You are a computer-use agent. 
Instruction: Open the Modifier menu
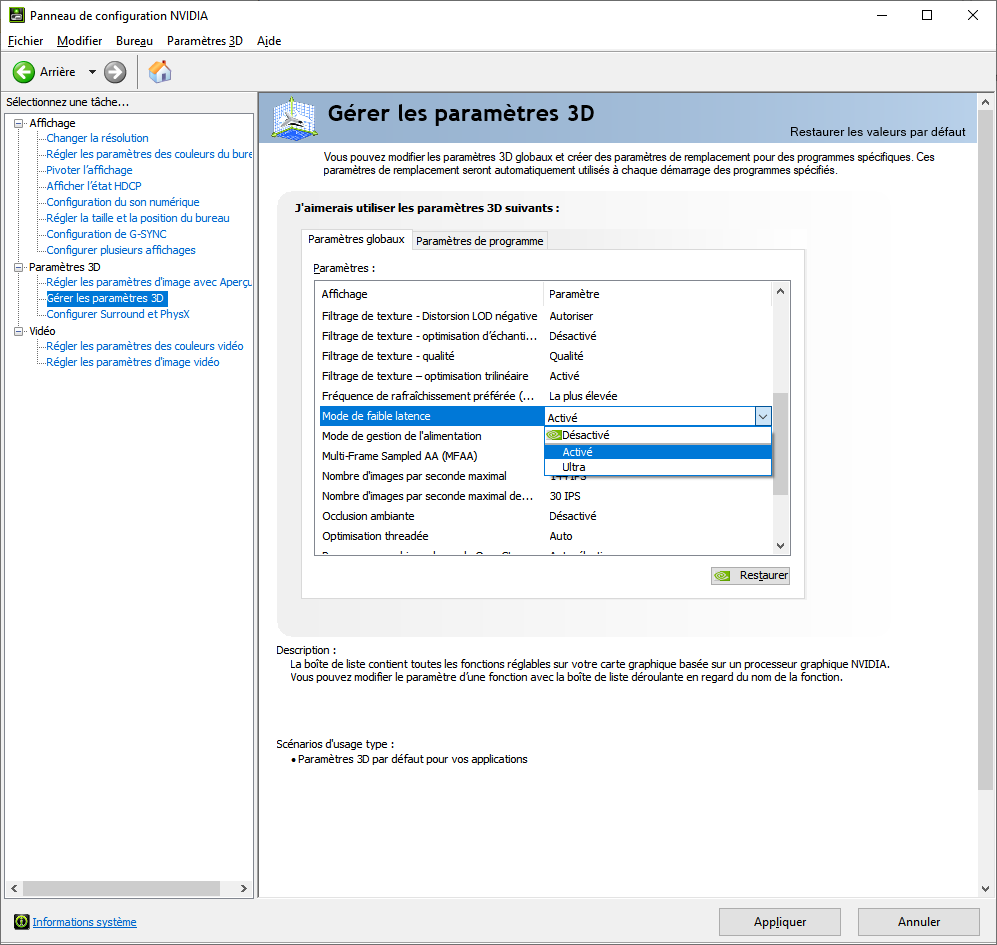pyautogui.click(x=79, y=41)
